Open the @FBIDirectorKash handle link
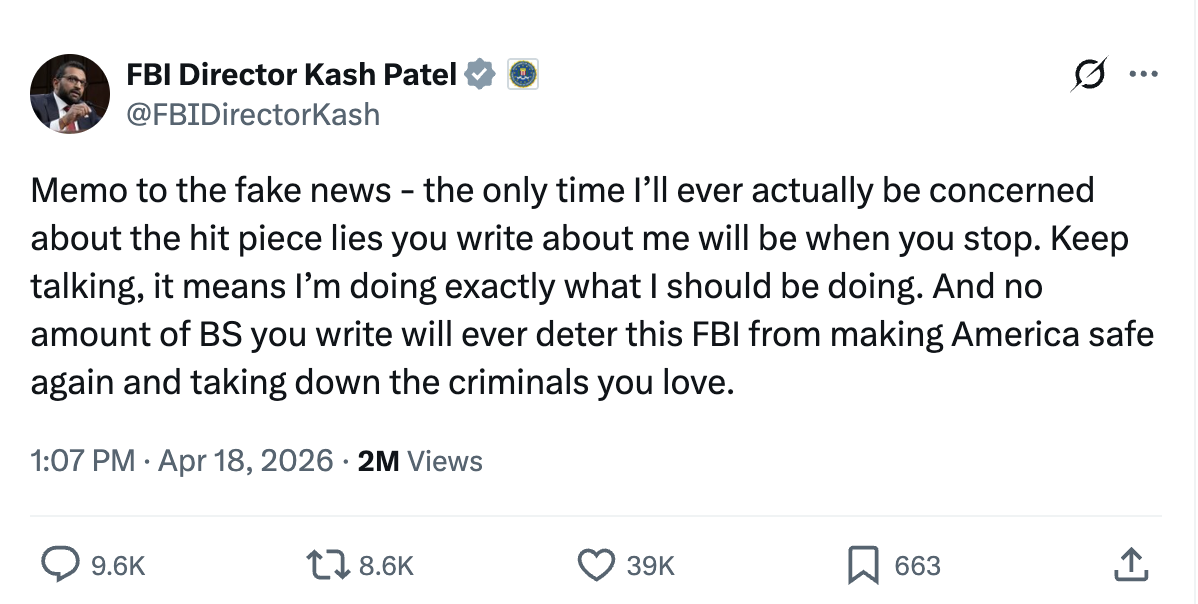The width and height of the screenshot is (1198, 604). coord(253,114)
